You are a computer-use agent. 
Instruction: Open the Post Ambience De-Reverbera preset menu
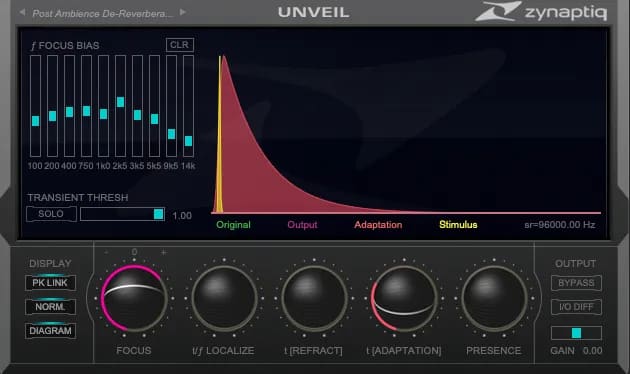(x=102, y=13)
